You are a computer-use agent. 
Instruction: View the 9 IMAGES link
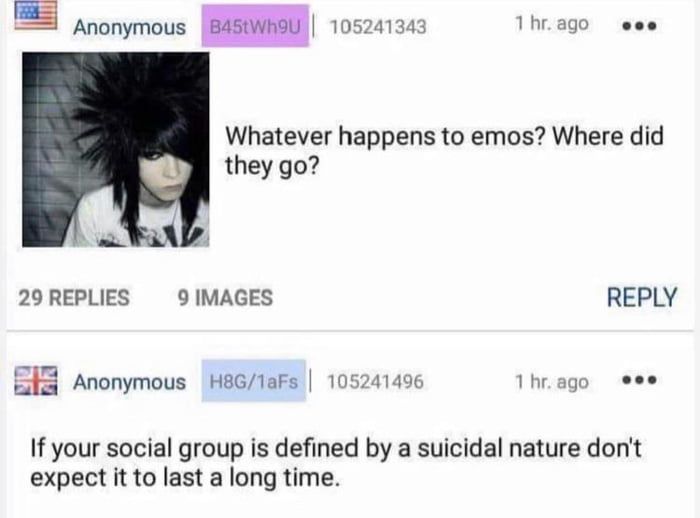(x=225, y=298)
